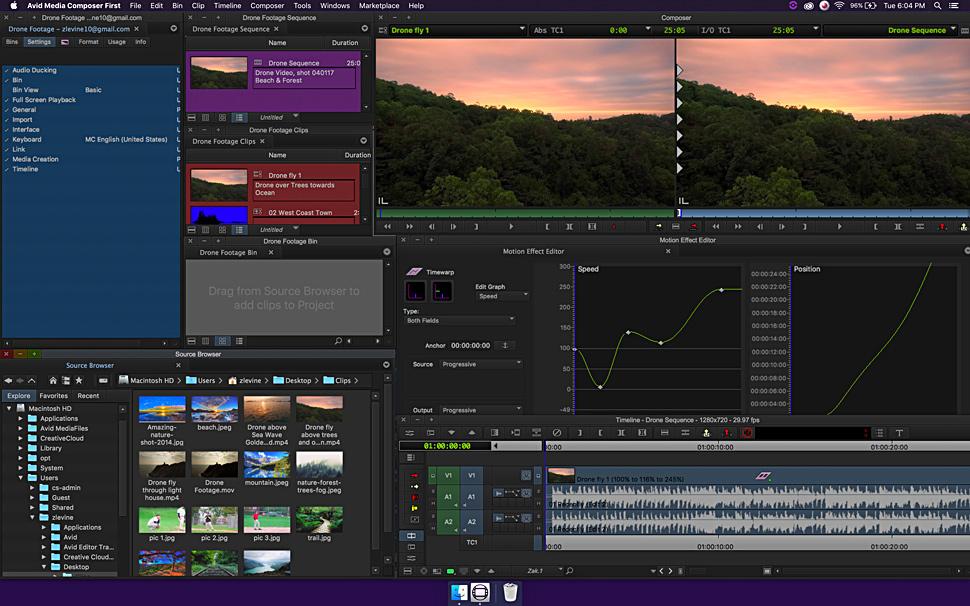Viewport: 970px width, 606px height.
Task: Open Spotlight search in the macOS menu bar
Action: tap(938, 6)
